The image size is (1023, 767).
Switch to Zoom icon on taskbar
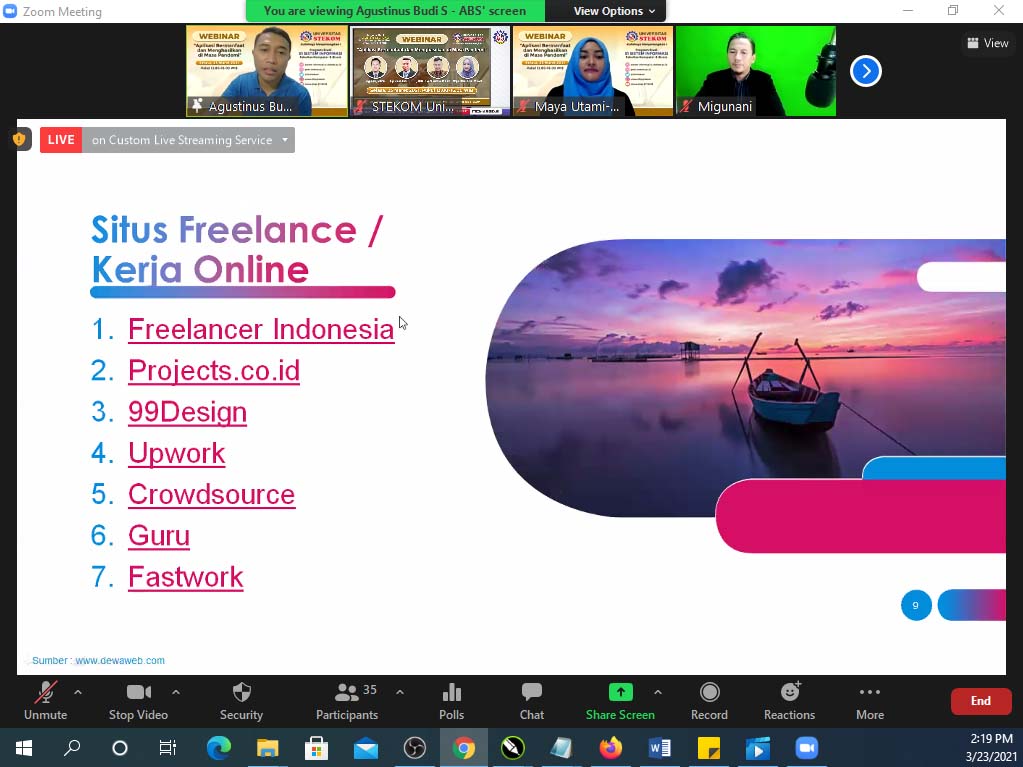point(807,747)
